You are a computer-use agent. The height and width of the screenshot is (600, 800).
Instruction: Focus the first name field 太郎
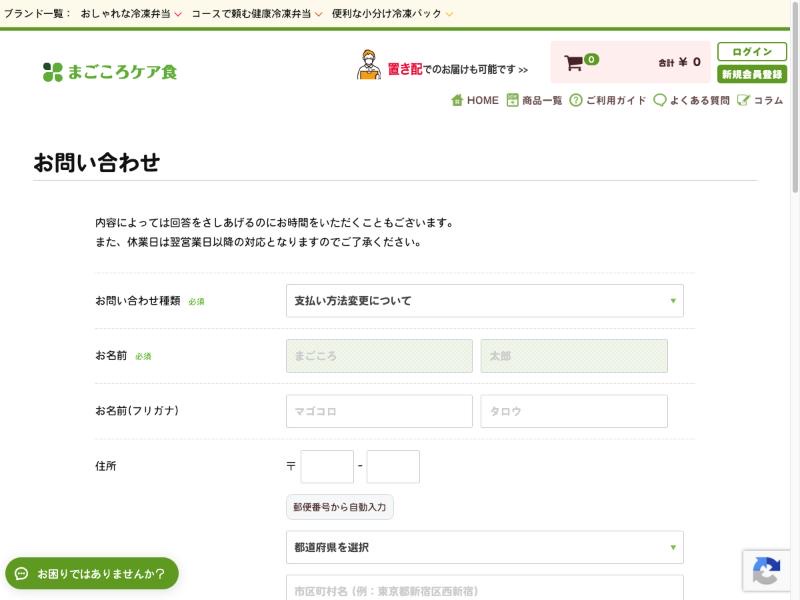coord(574,356)
